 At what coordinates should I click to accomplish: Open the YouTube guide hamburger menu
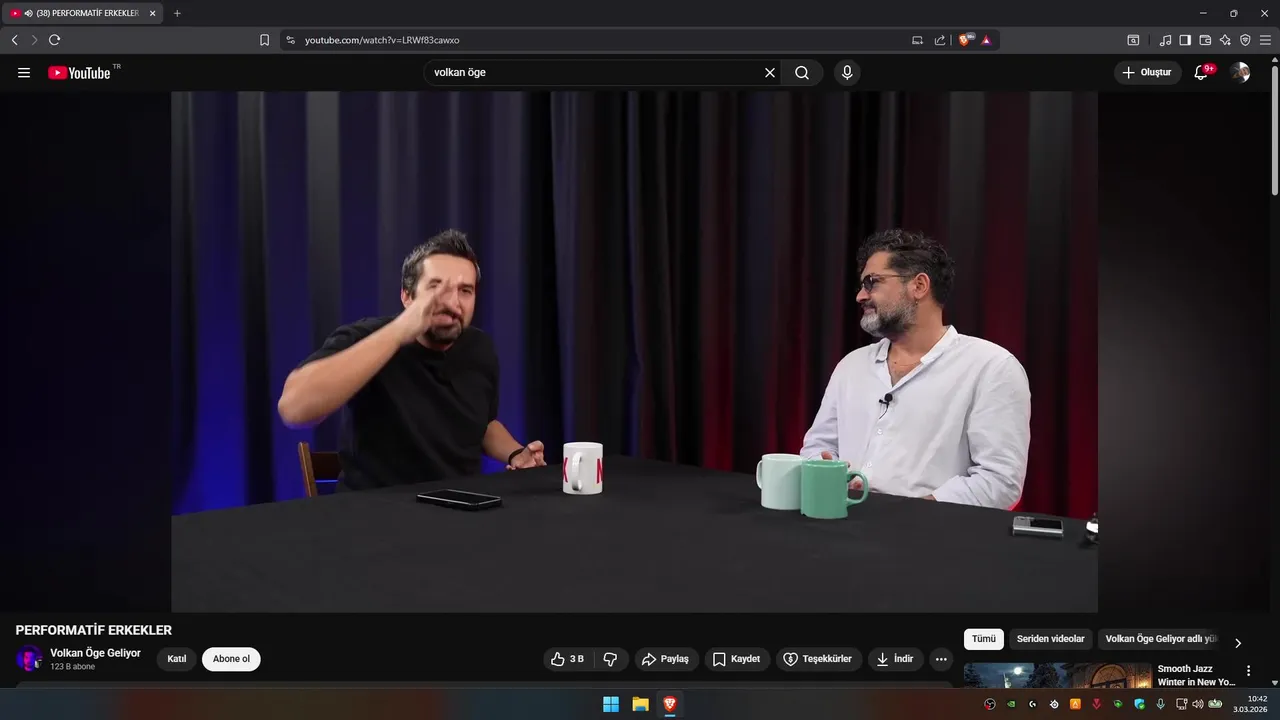click(24, 73)
